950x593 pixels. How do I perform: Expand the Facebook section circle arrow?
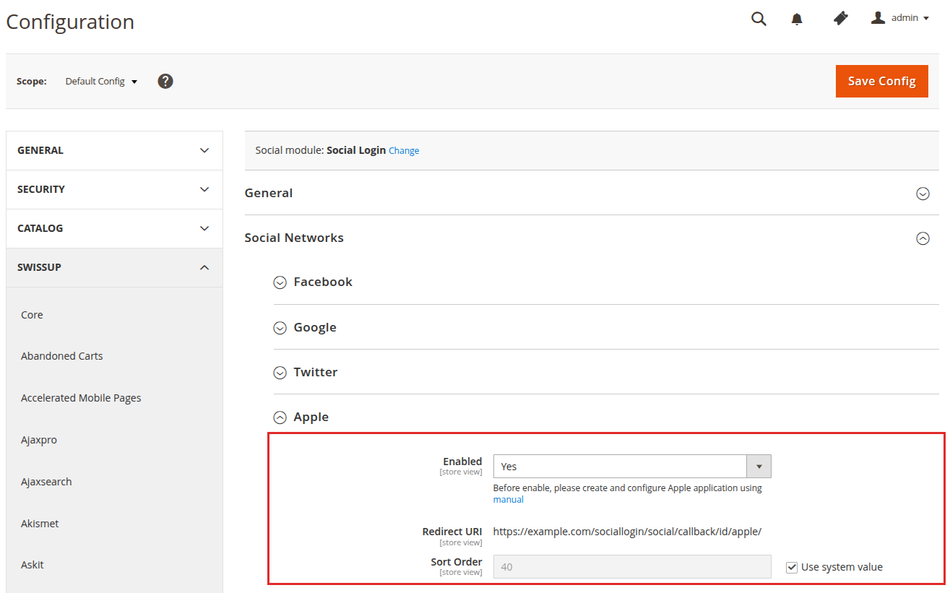click(x=280, y=282)
